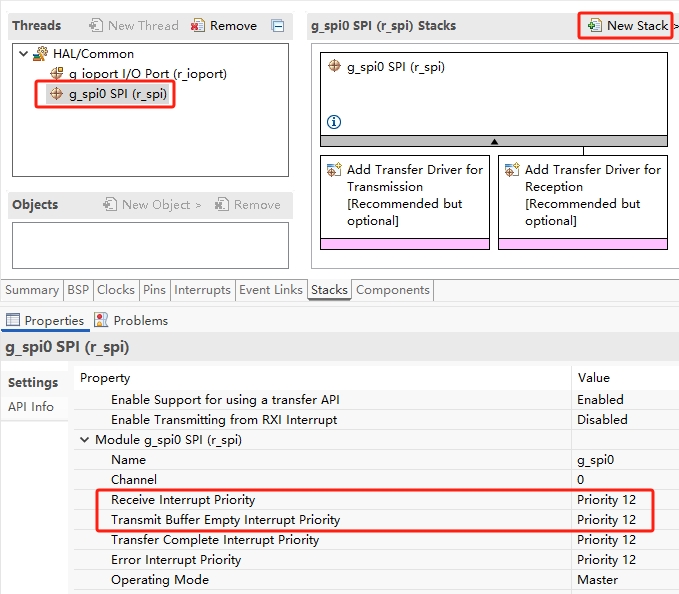Collapse the HAL/Common tree node
Screen dimensions: 679x594
[23, 54]
